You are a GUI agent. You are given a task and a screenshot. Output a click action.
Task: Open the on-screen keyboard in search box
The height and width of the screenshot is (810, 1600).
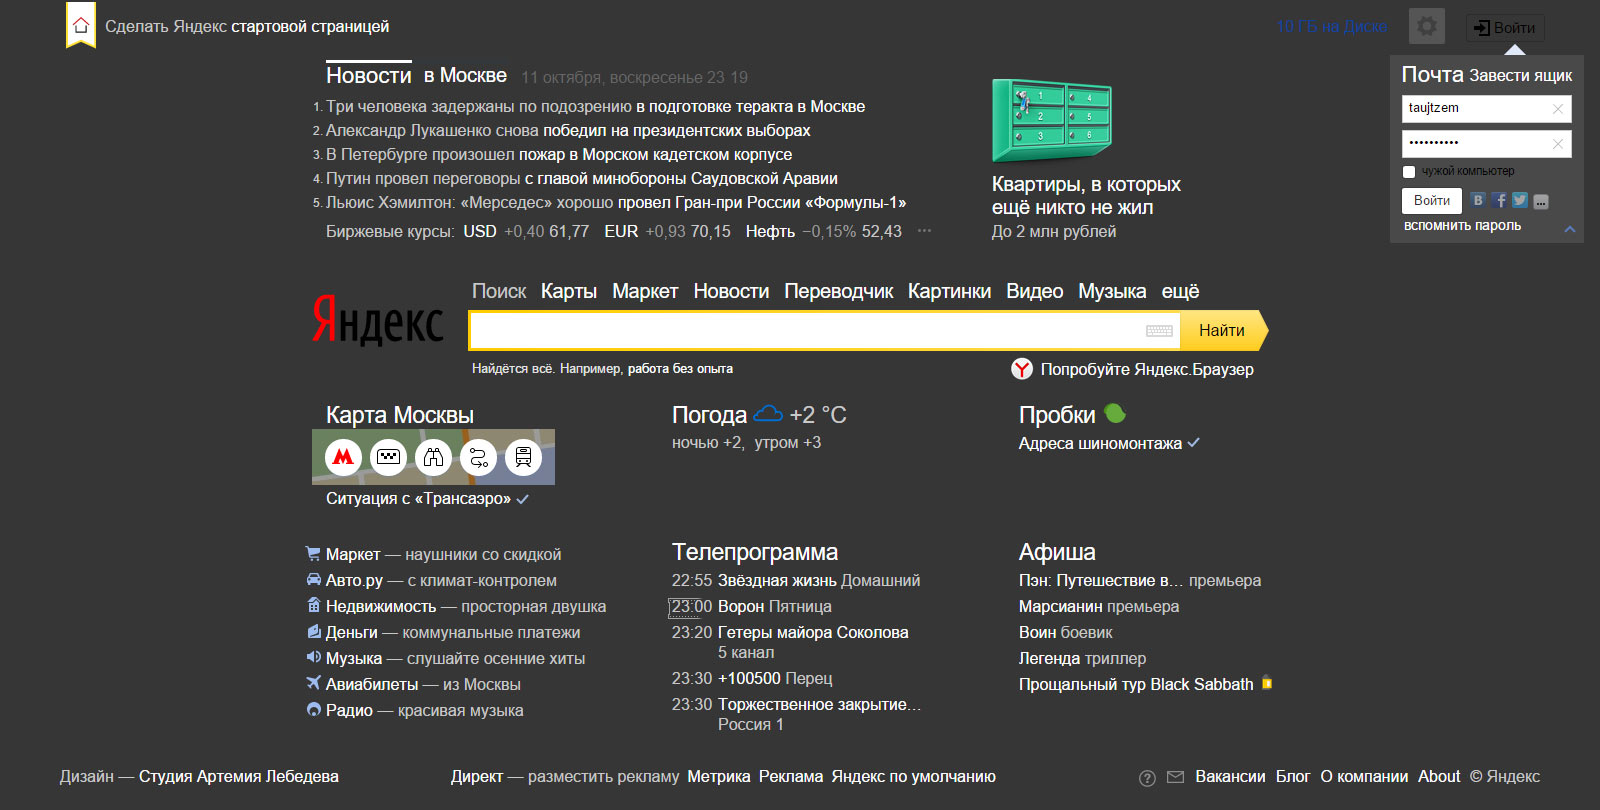[x=1159, y=331]
